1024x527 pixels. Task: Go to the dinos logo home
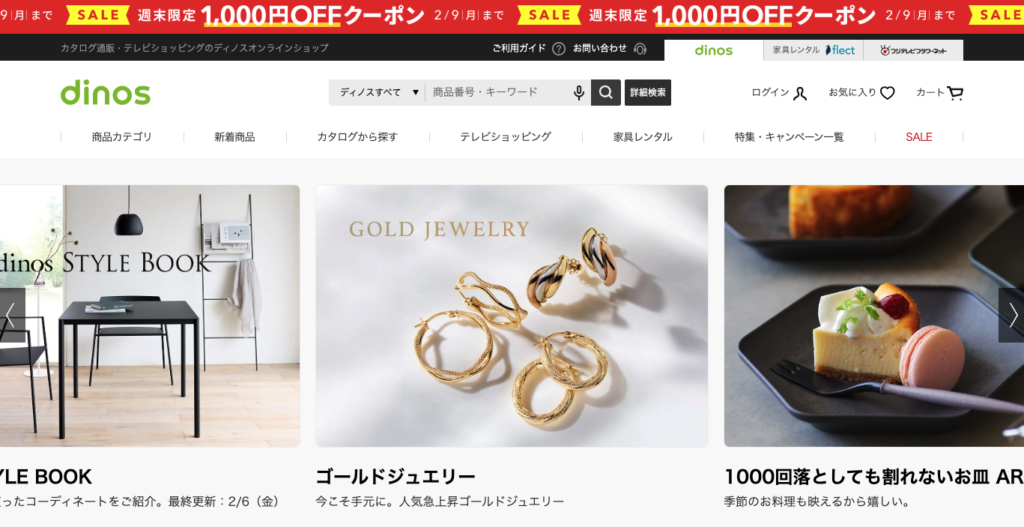pyautogui.click(x=105, y=93)
